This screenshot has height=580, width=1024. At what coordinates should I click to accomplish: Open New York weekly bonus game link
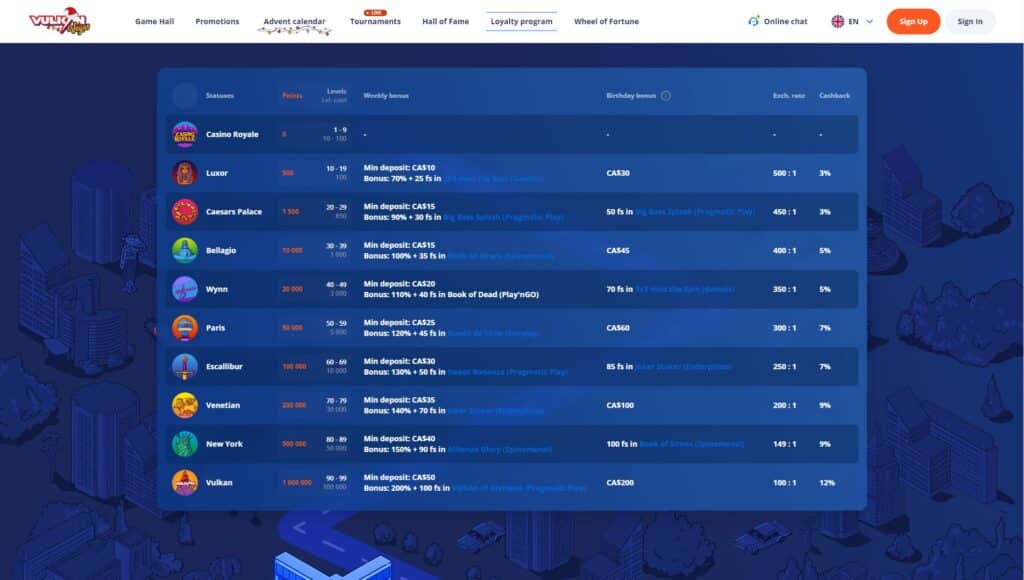point(500,449)
